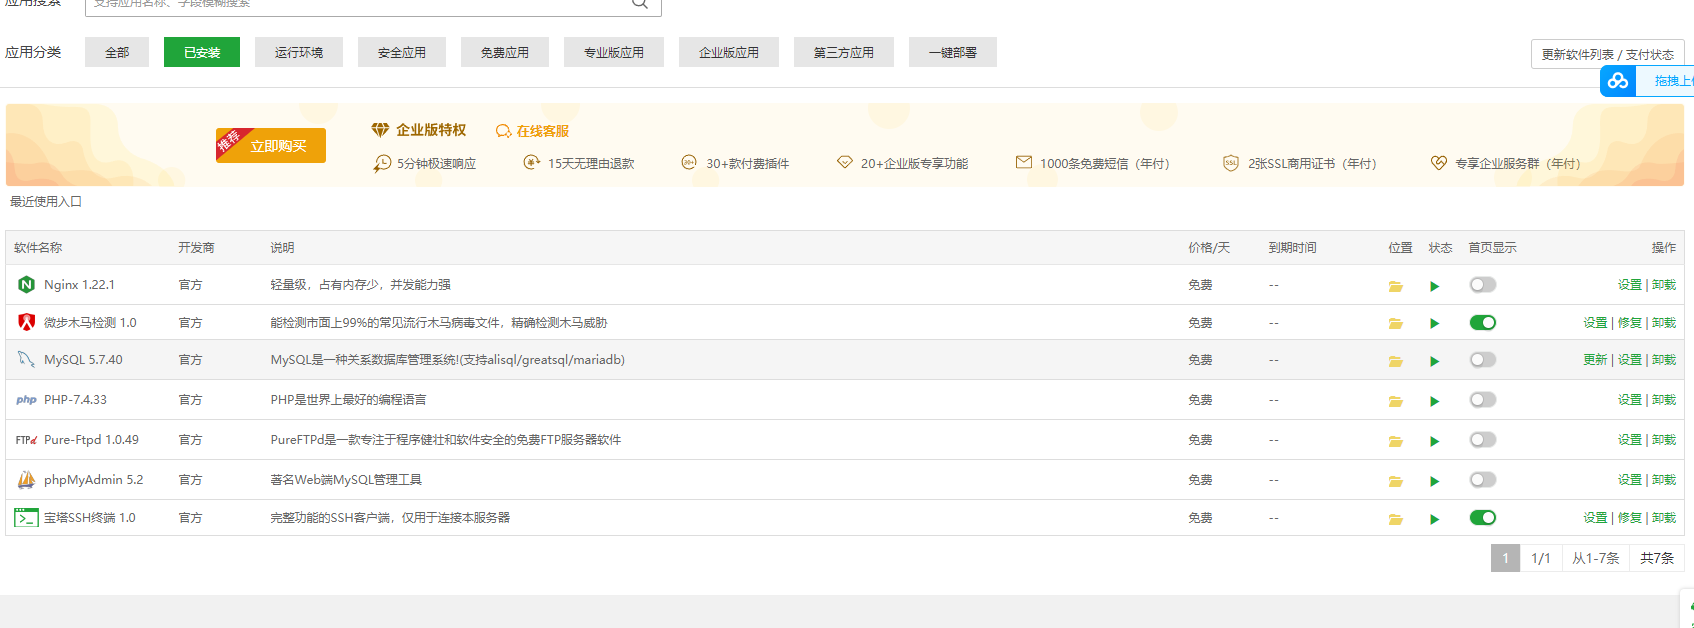Click the application search input field

click(x=360, y=5)
